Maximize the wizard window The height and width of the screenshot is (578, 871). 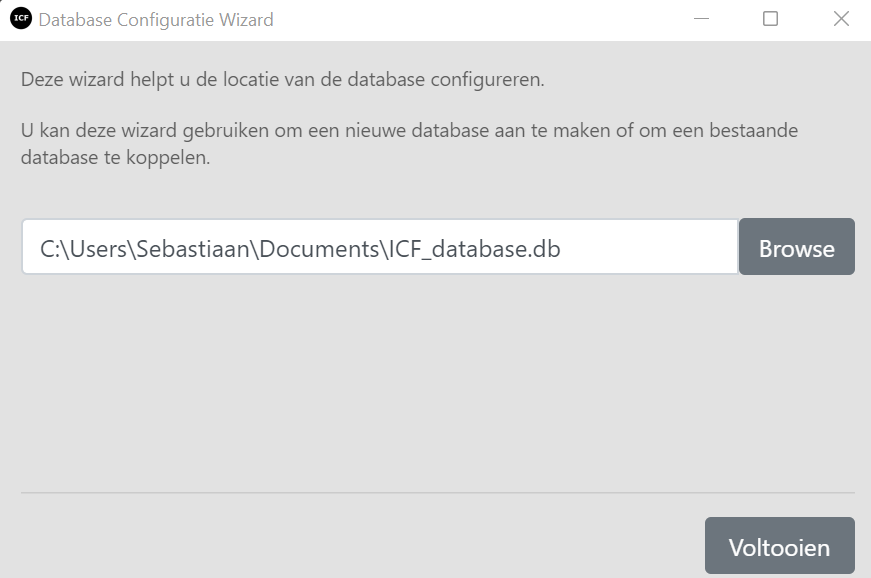click(770, 19)
